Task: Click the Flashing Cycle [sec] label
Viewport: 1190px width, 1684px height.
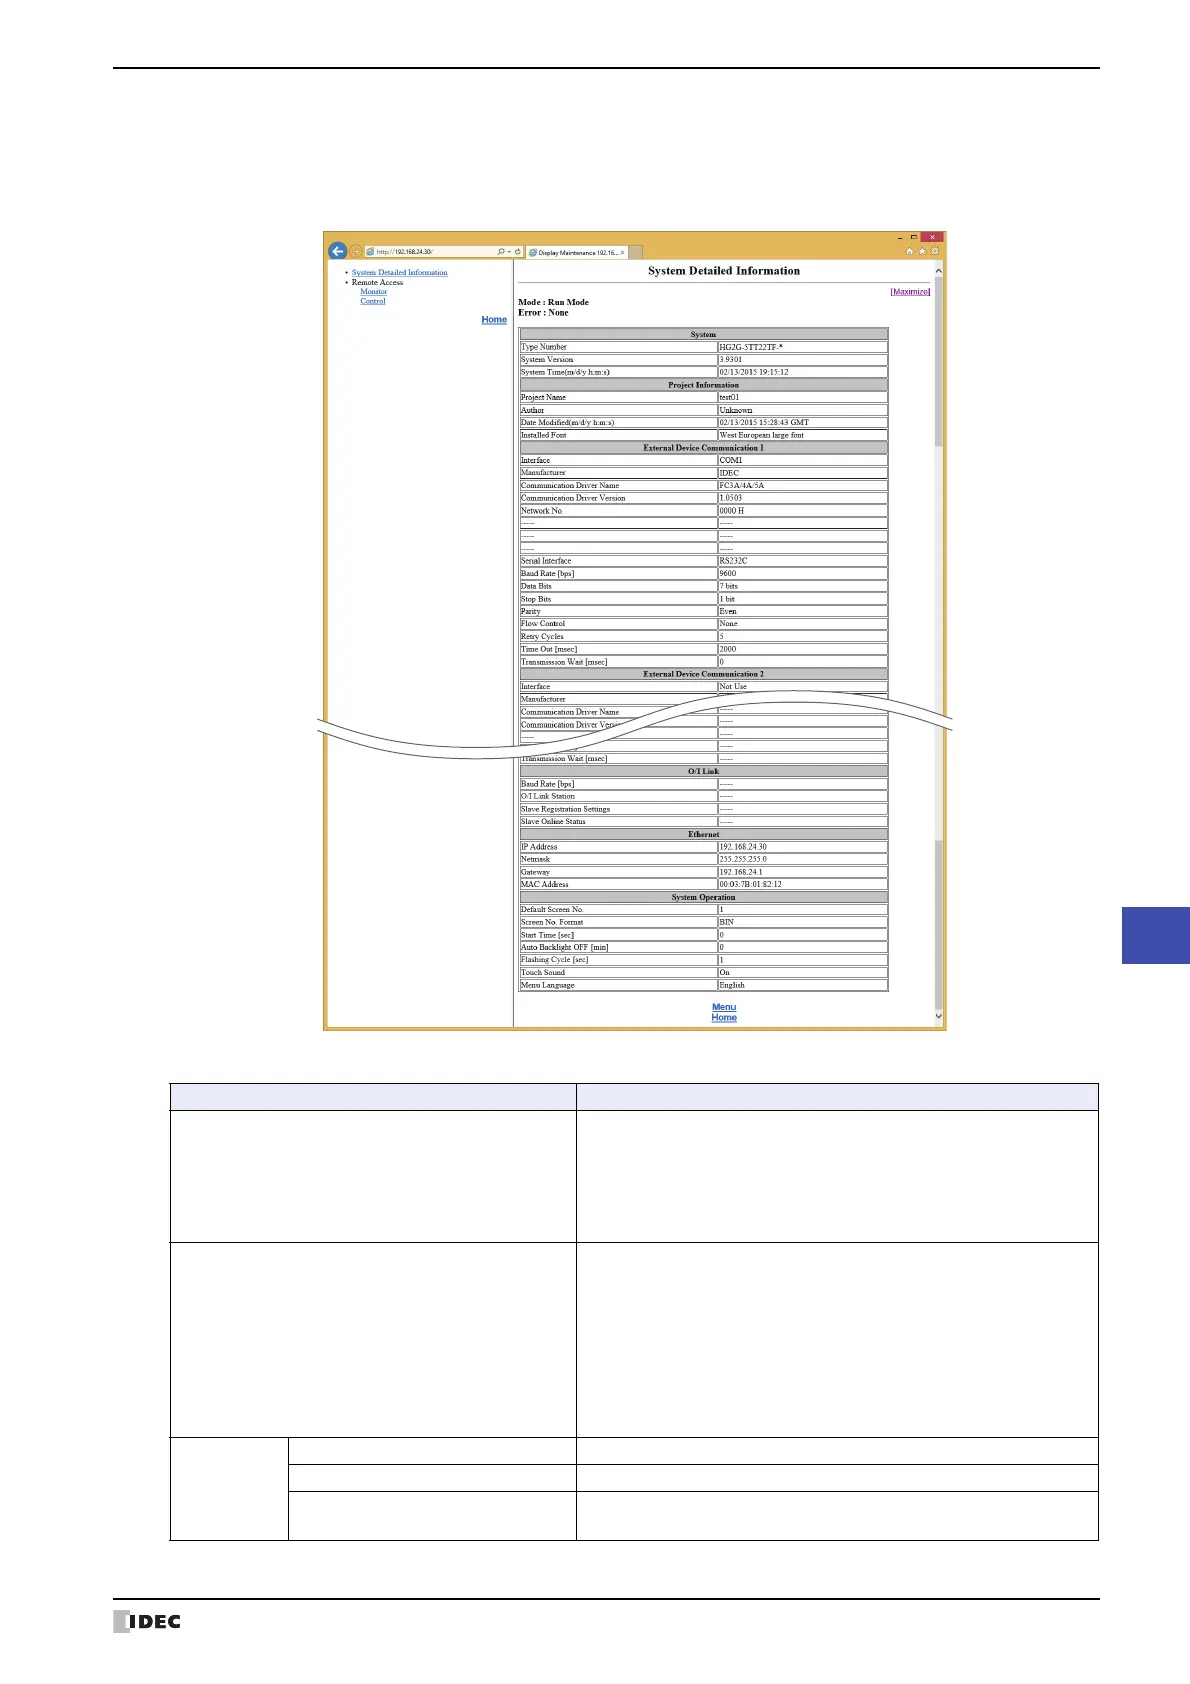Action: point(554,960)
